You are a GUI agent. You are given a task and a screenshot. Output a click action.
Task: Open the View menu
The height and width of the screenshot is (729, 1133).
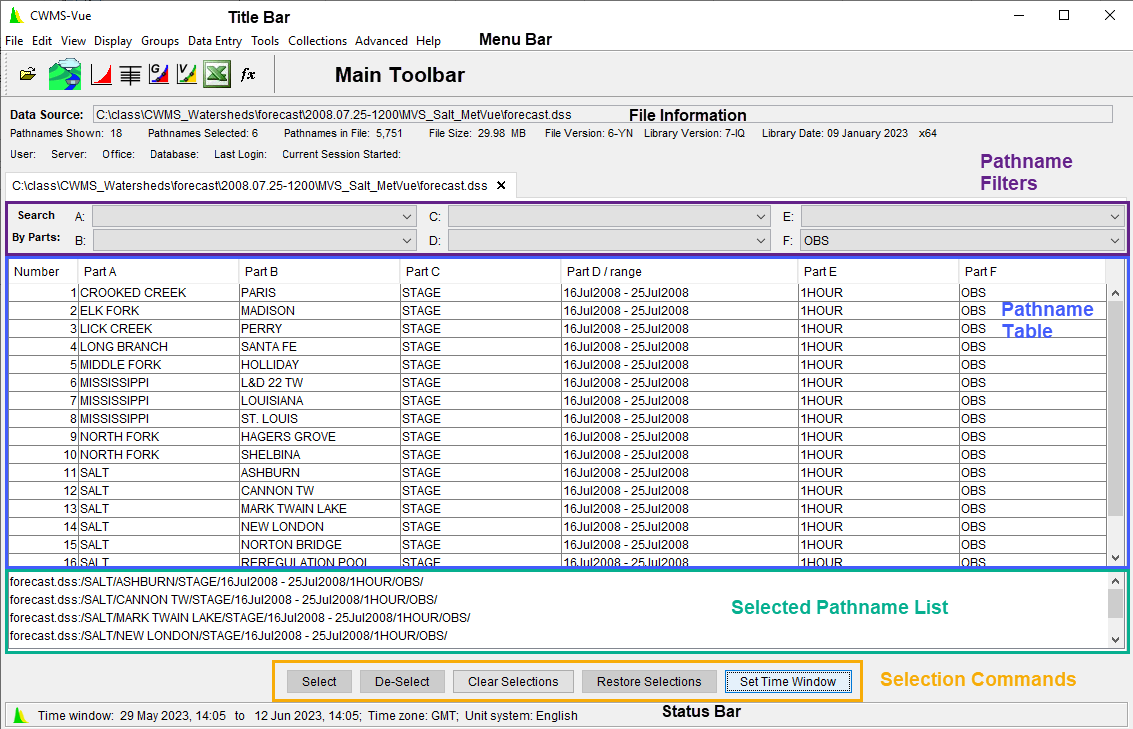[x=73, y=41]
